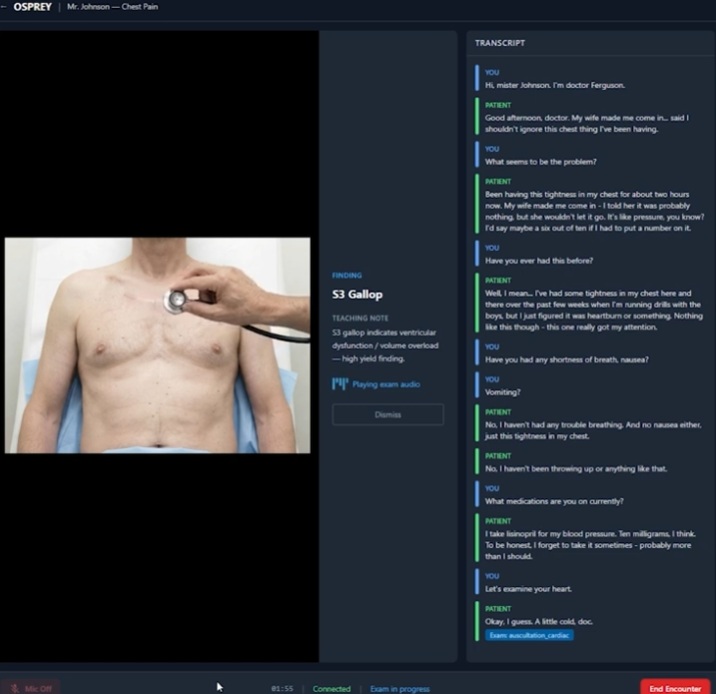Click the Connected status indicator

tap(331, 688)
